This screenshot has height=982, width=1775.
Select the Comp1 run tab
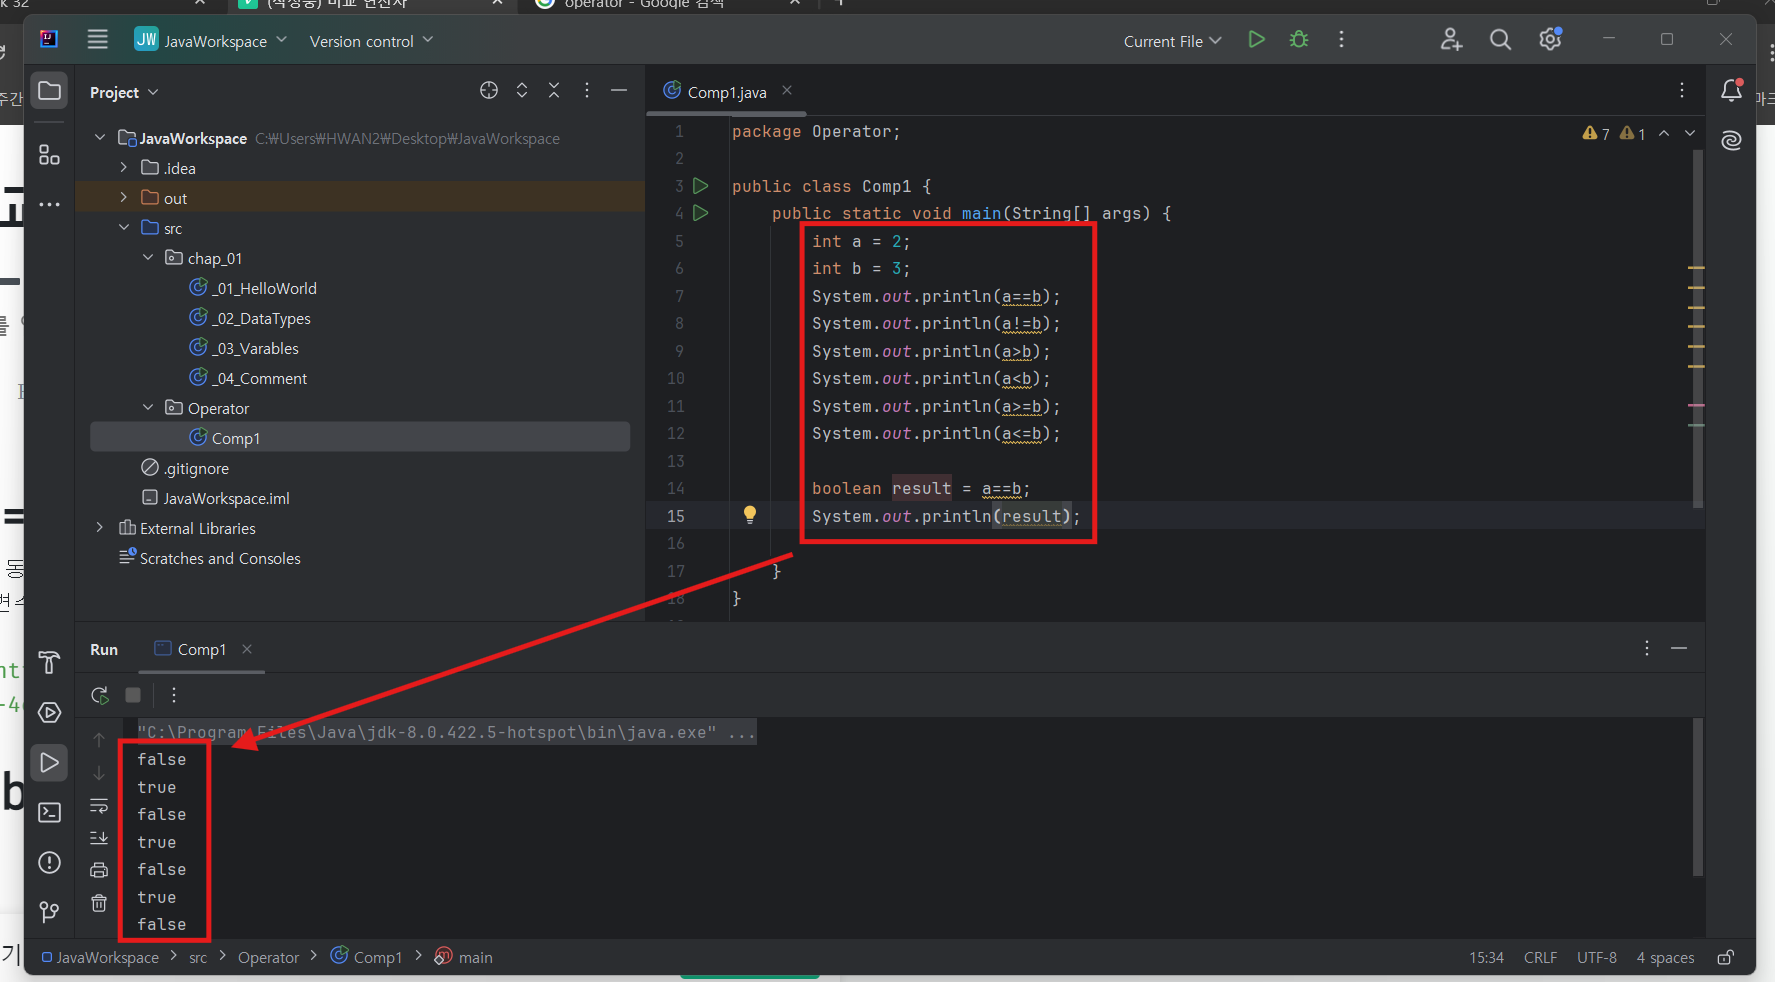[201, 650]
